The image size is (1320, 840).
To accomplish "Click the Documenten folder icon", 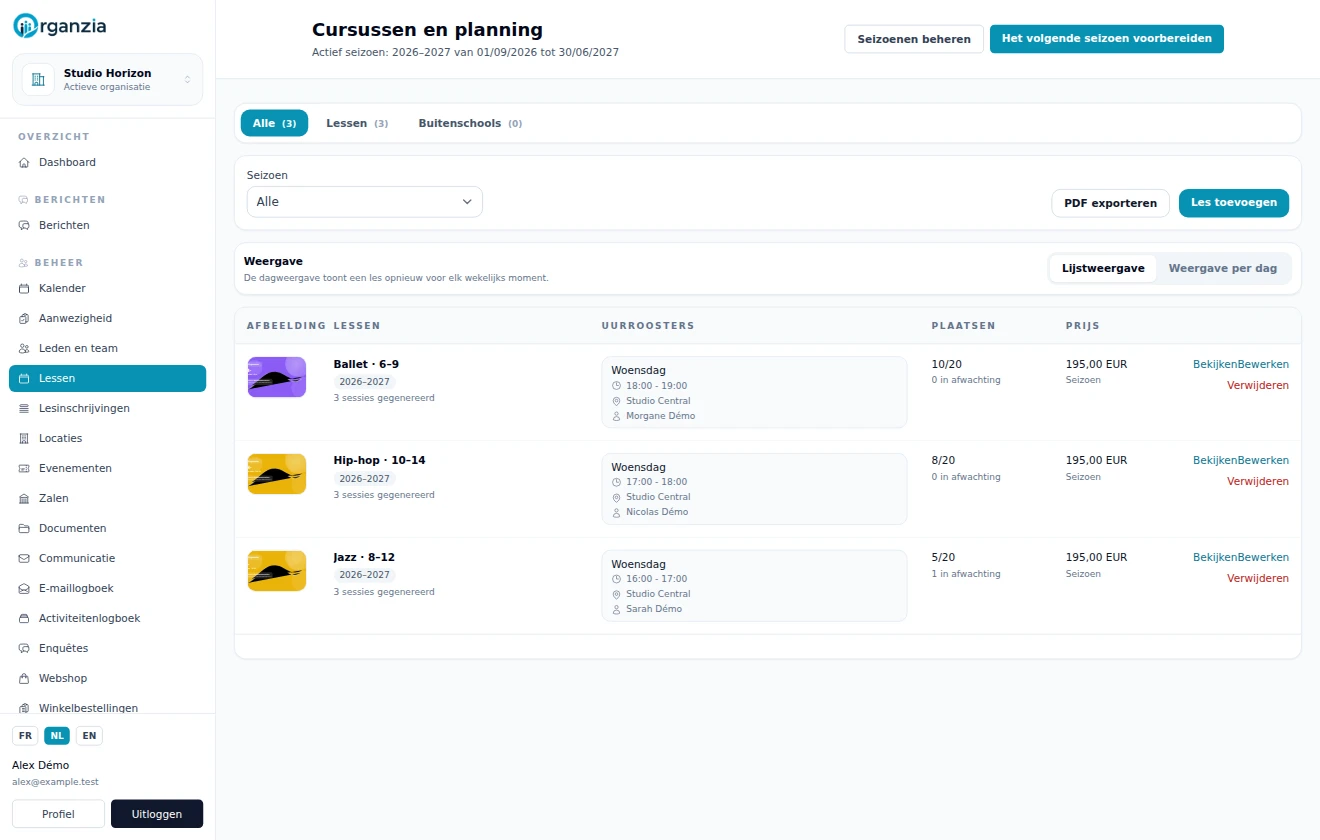I will (x=24, y=529).
